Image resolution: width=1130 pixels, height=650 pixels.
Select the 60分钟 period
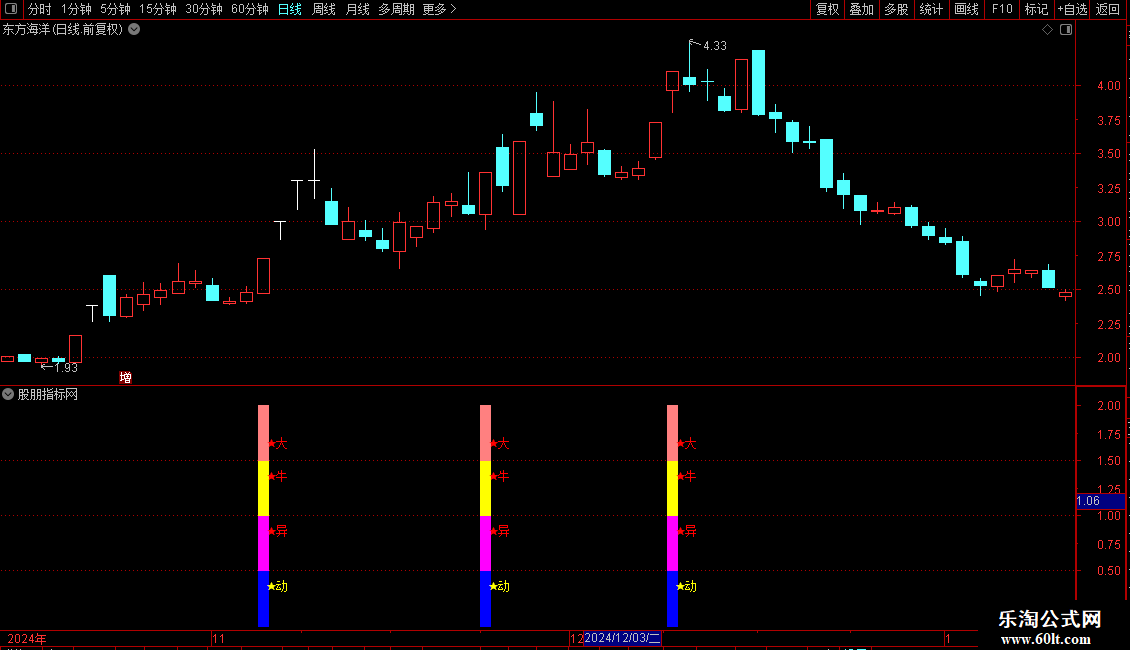point(250,9)
